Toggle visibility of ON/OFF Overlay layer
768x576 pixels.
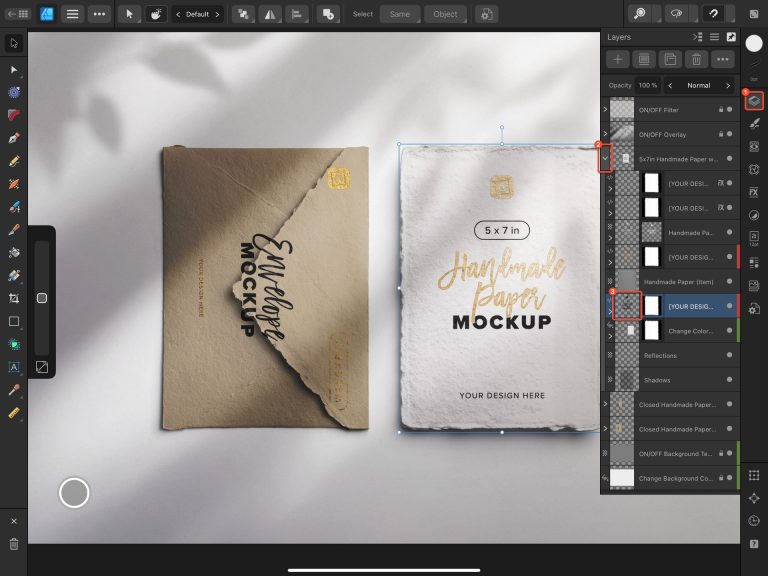pos(730,134)
